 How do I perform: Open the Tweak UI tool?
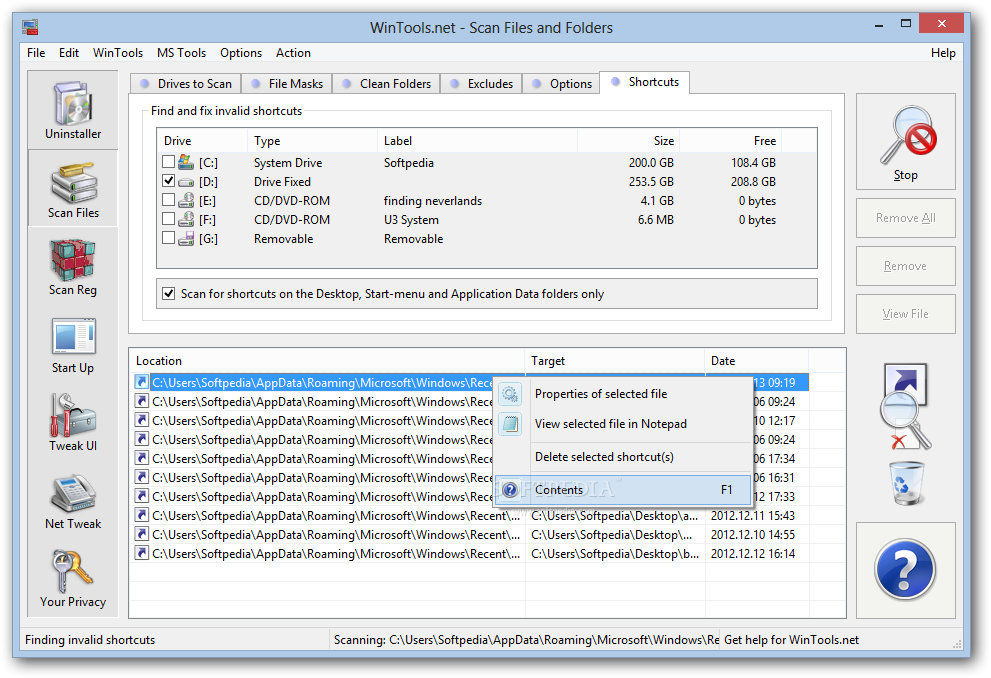pyautogui.click(x=73, y=422)
